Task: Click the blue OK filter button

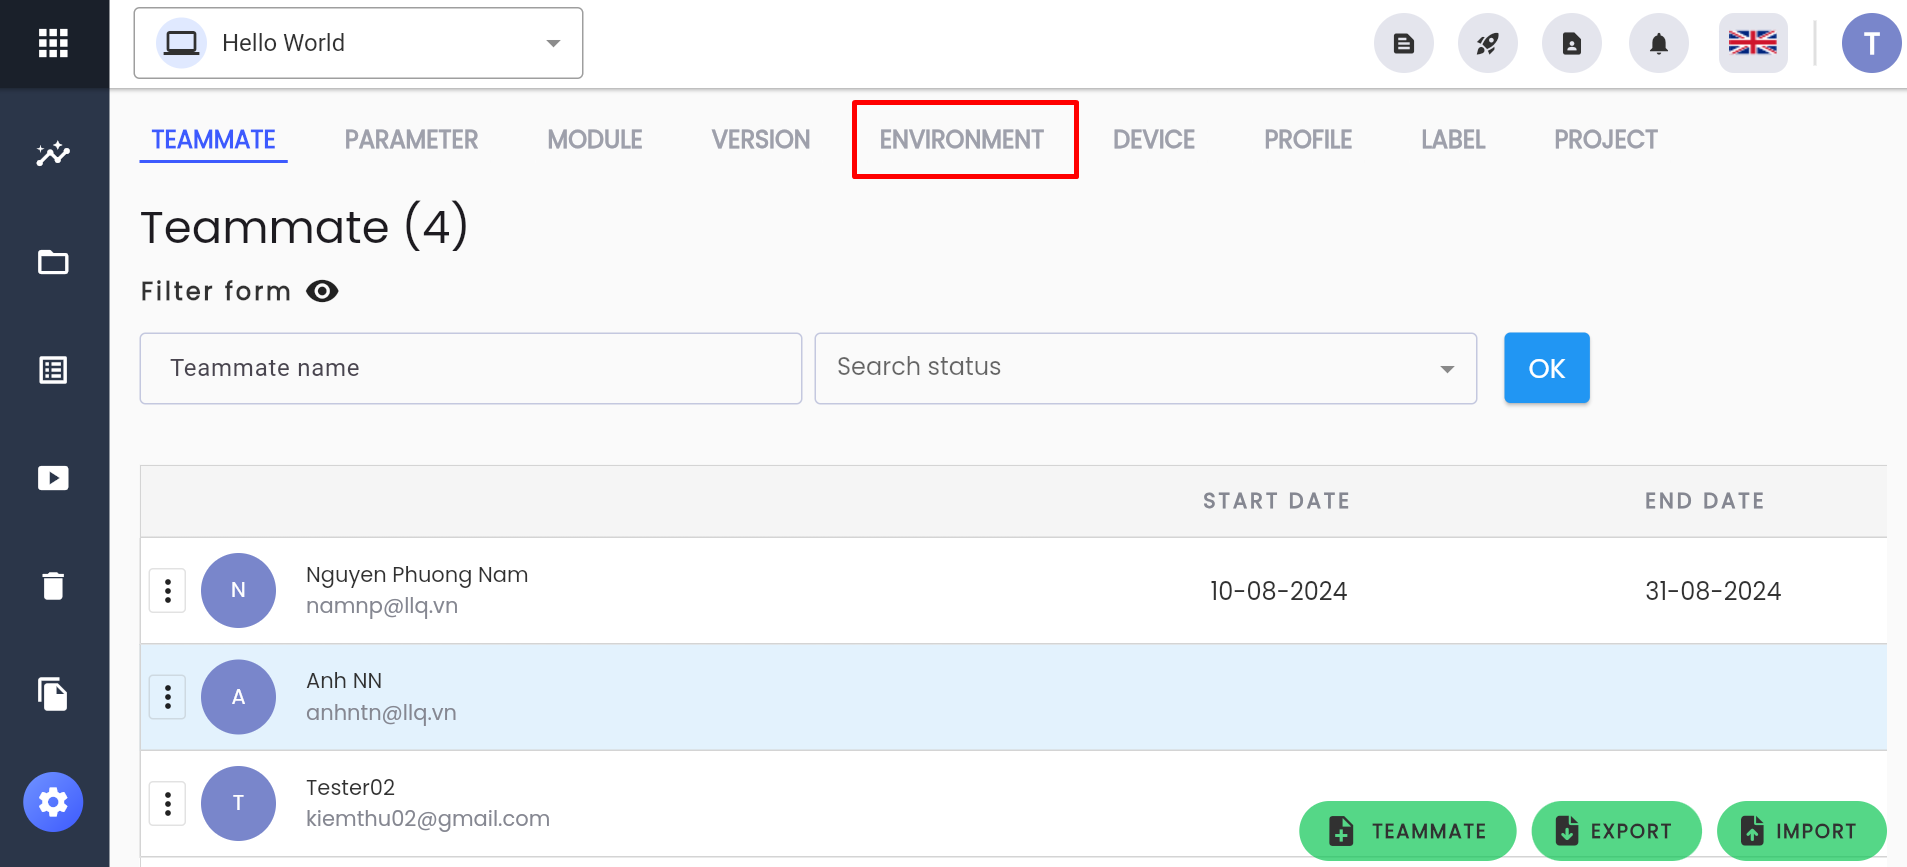Action: click(x=1547, y=368)
